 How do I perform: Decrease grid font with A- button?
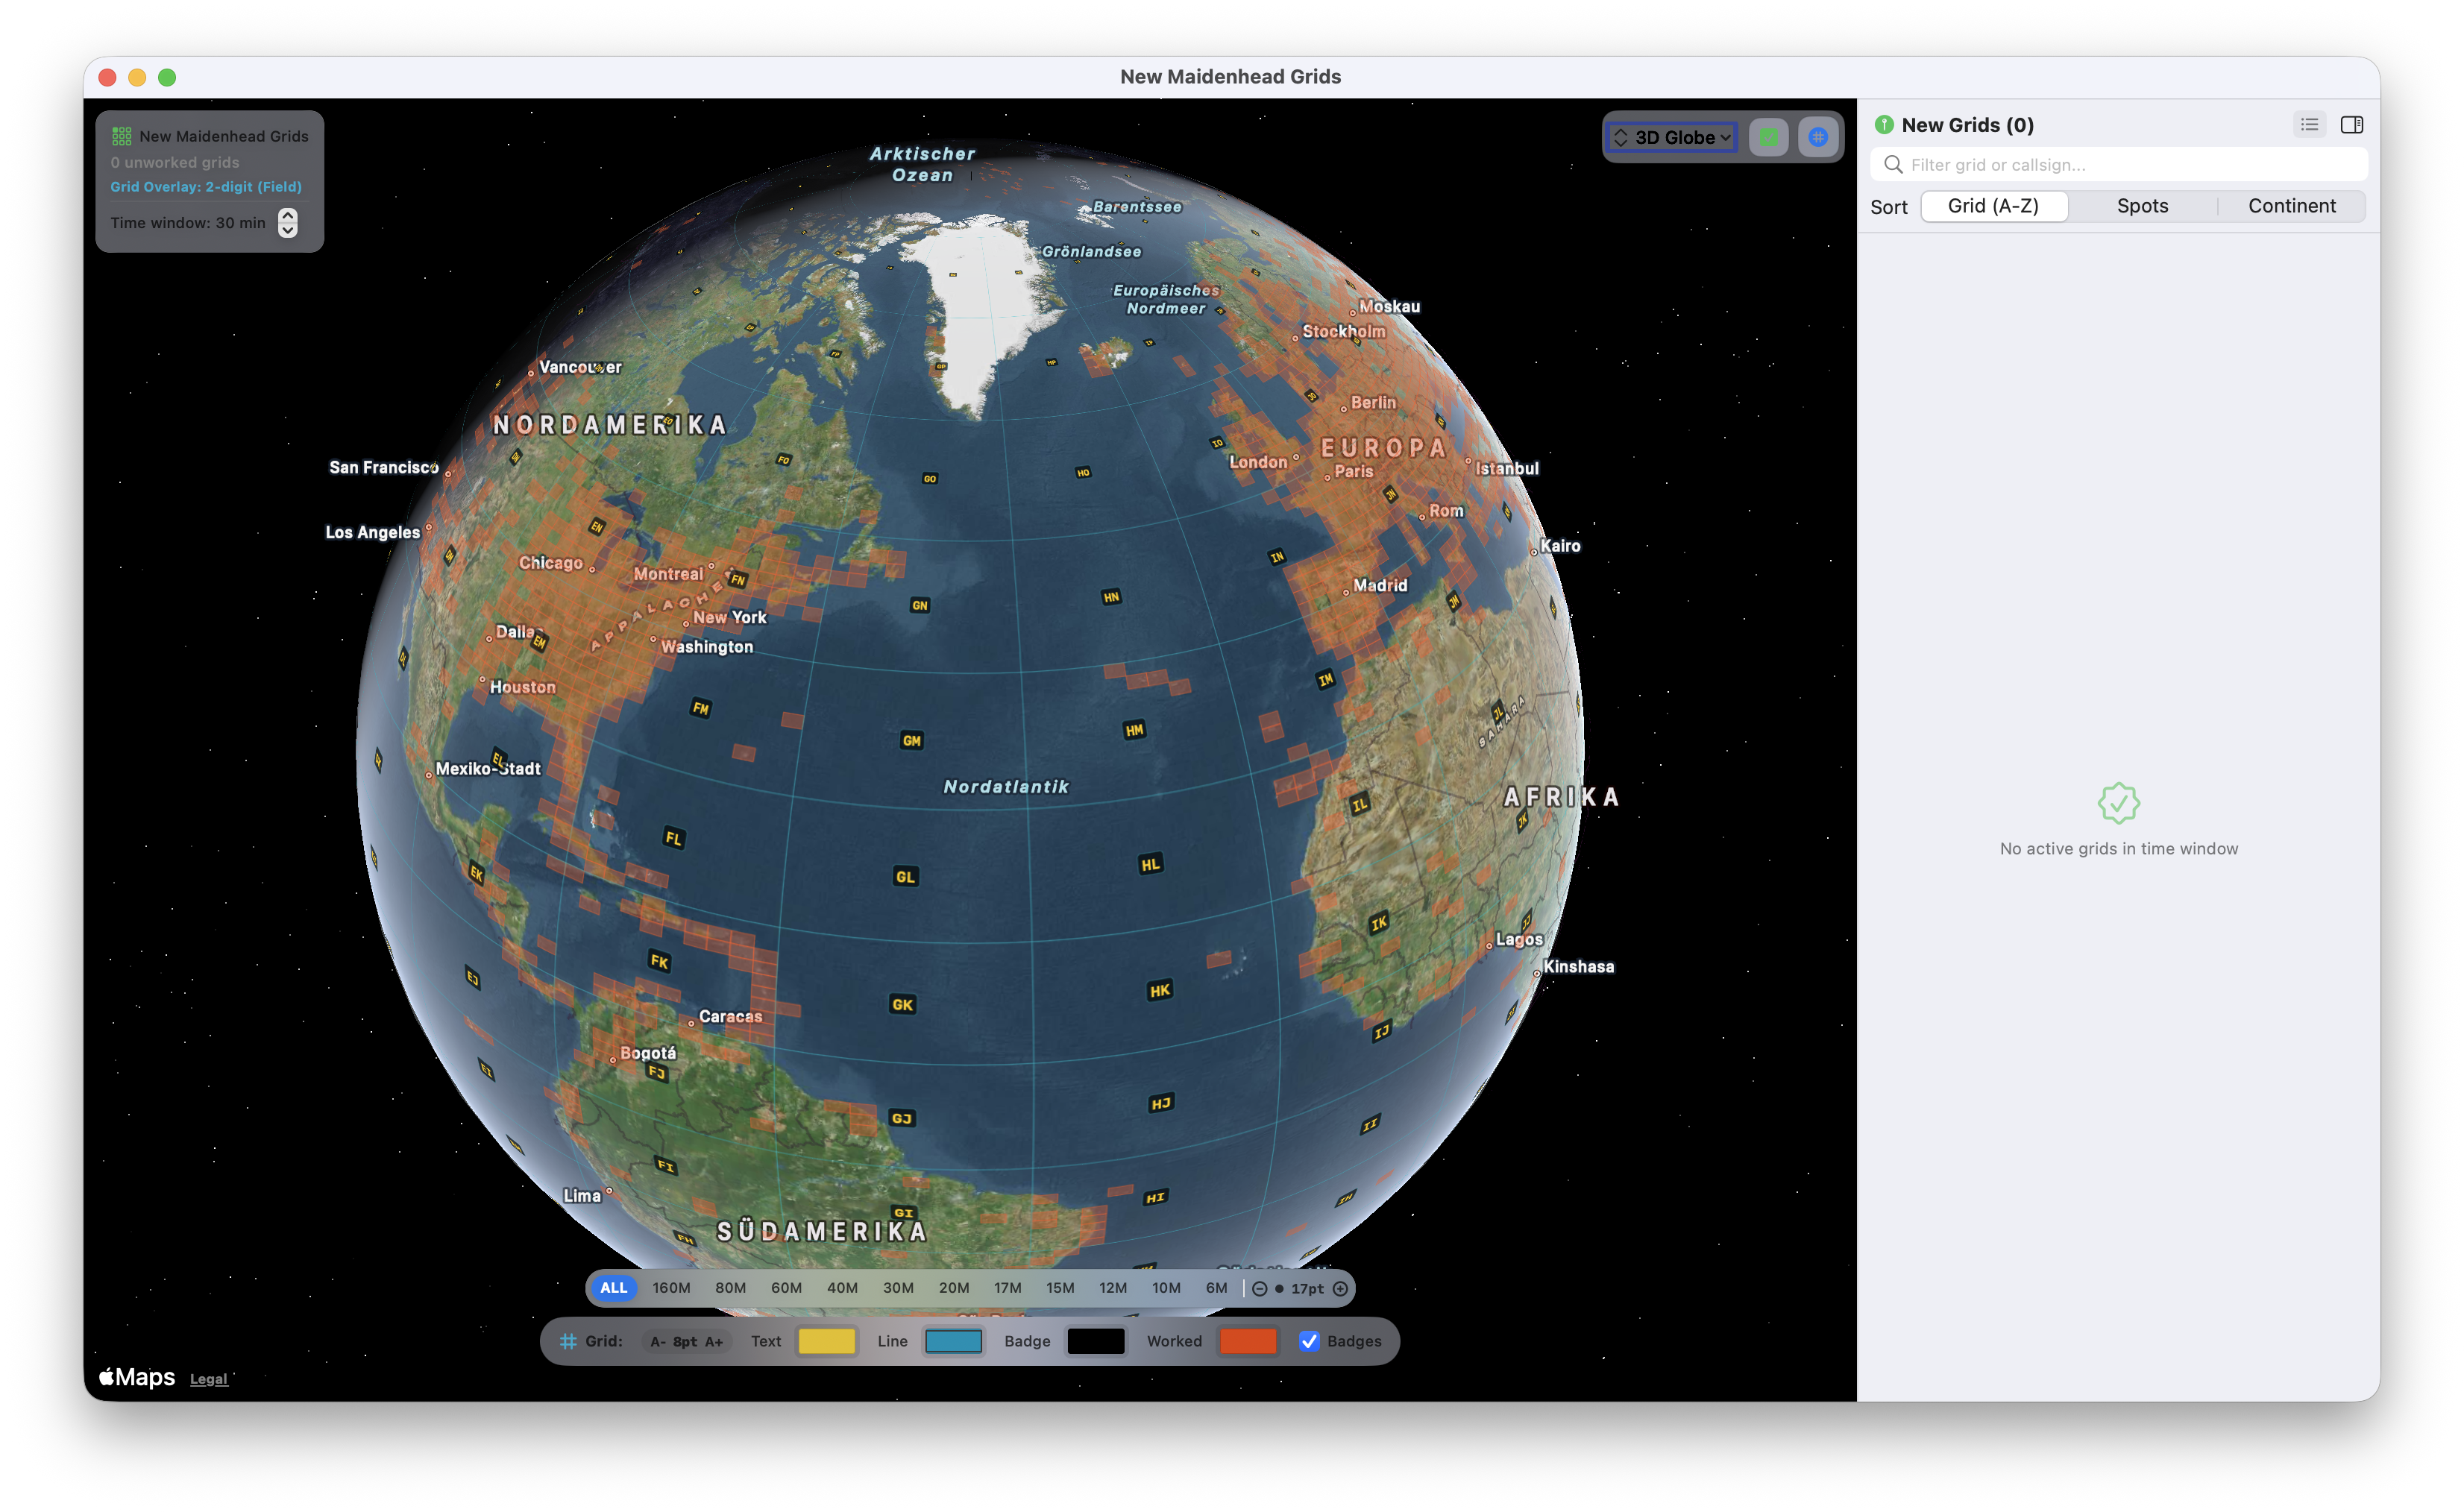(658, 1342)
